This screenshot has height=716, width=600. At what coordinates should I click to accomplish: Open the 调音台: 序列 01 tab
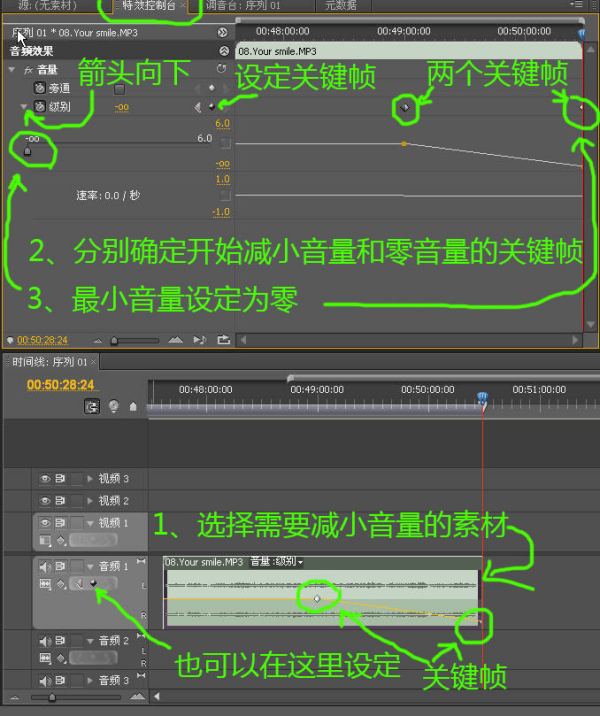[242, 5]
